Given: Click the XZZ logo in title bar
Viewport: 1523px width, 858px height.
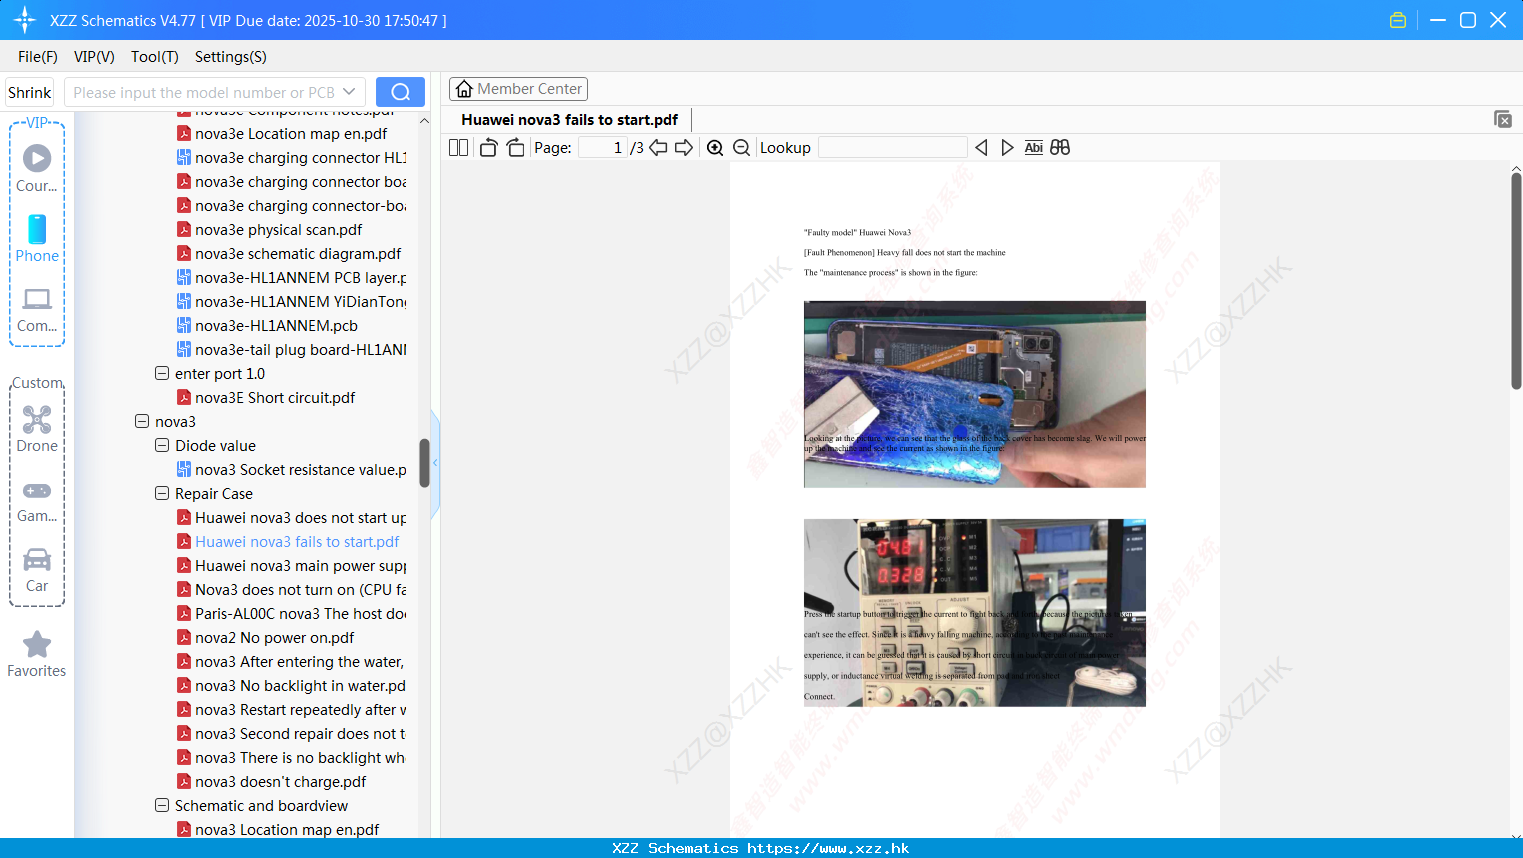Looking at the screenshot, I should 24,20.
